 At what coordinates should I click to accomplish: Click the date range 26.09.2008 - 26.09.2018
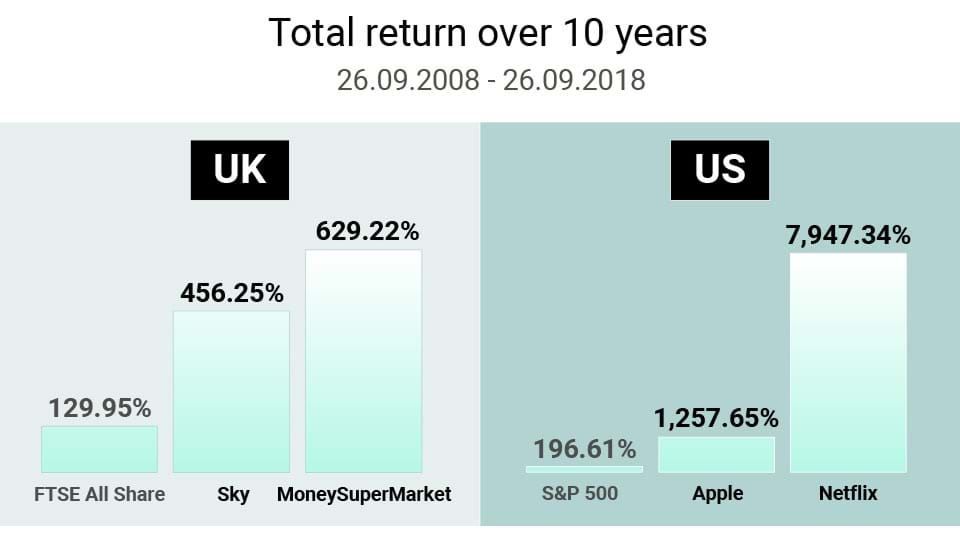click(491, 80)
